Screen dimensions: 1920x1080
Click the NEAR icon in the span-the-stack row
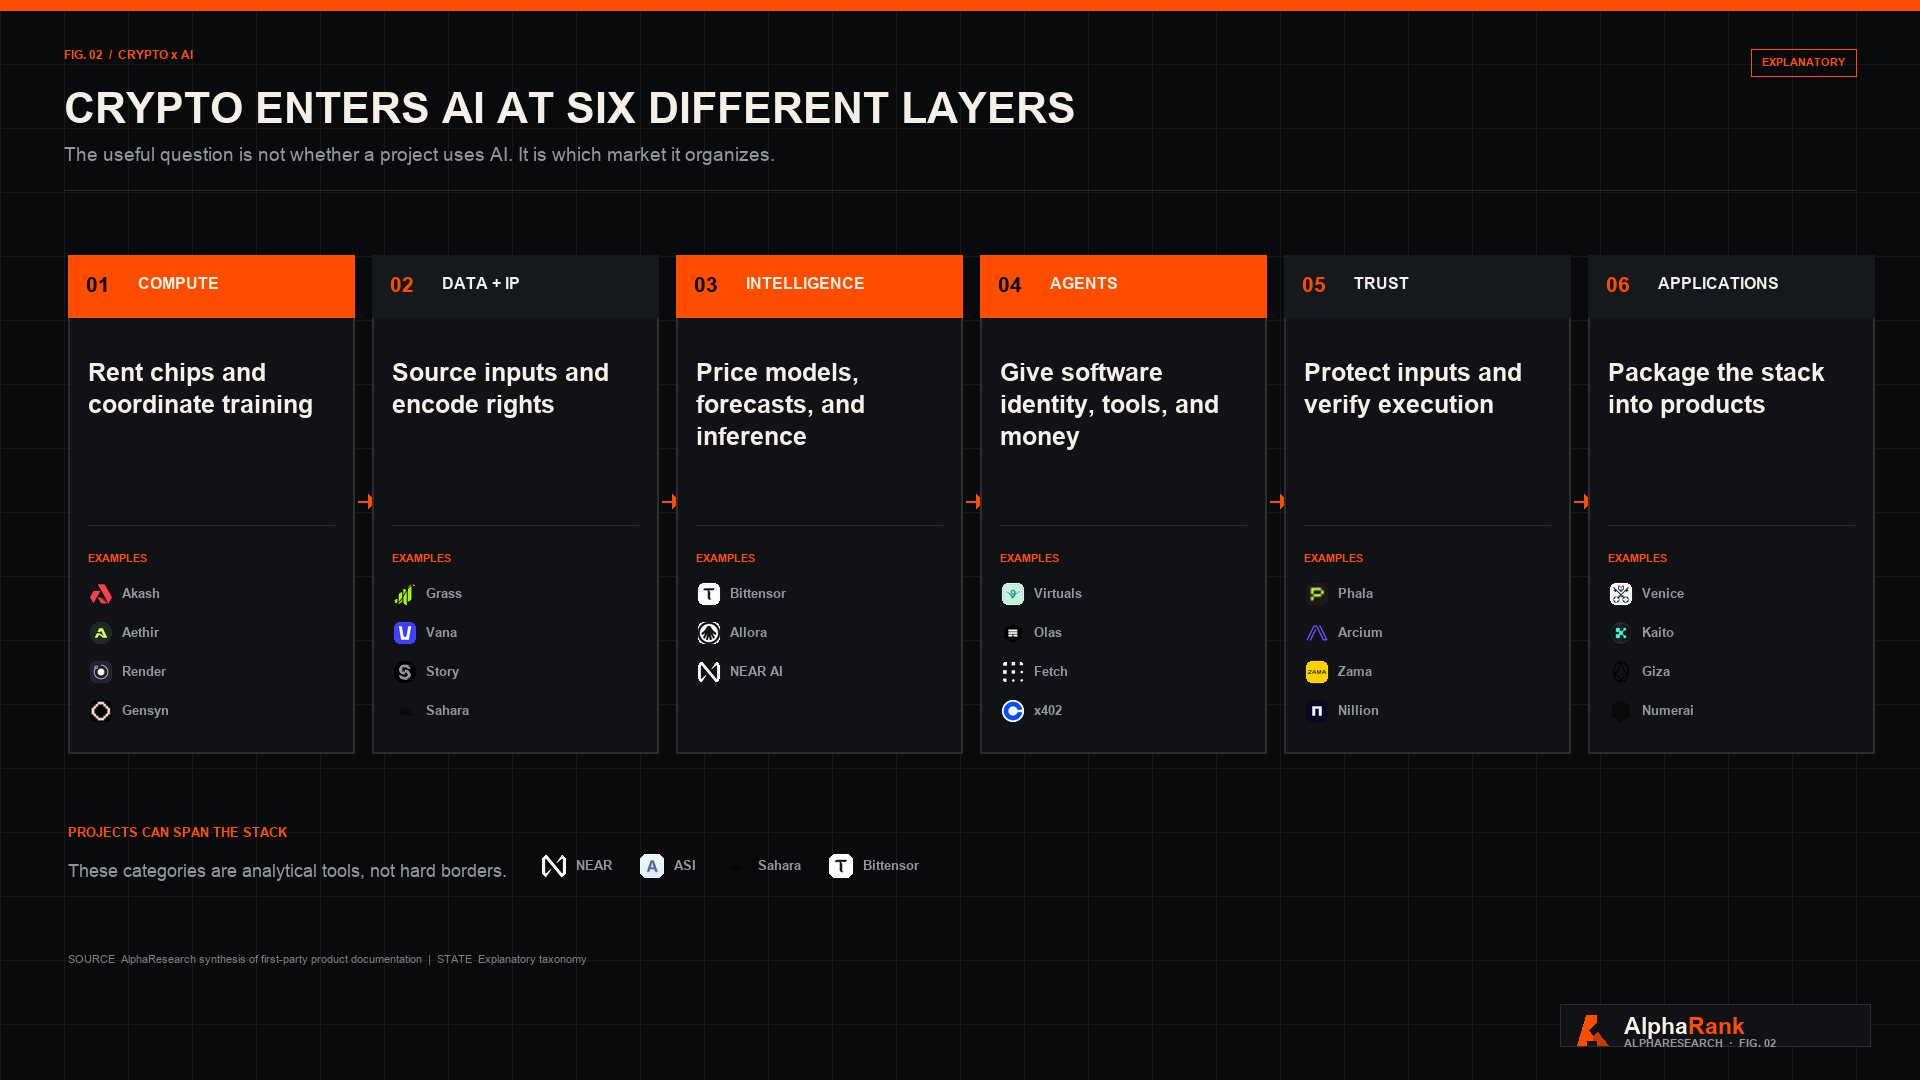coord(554,866)
